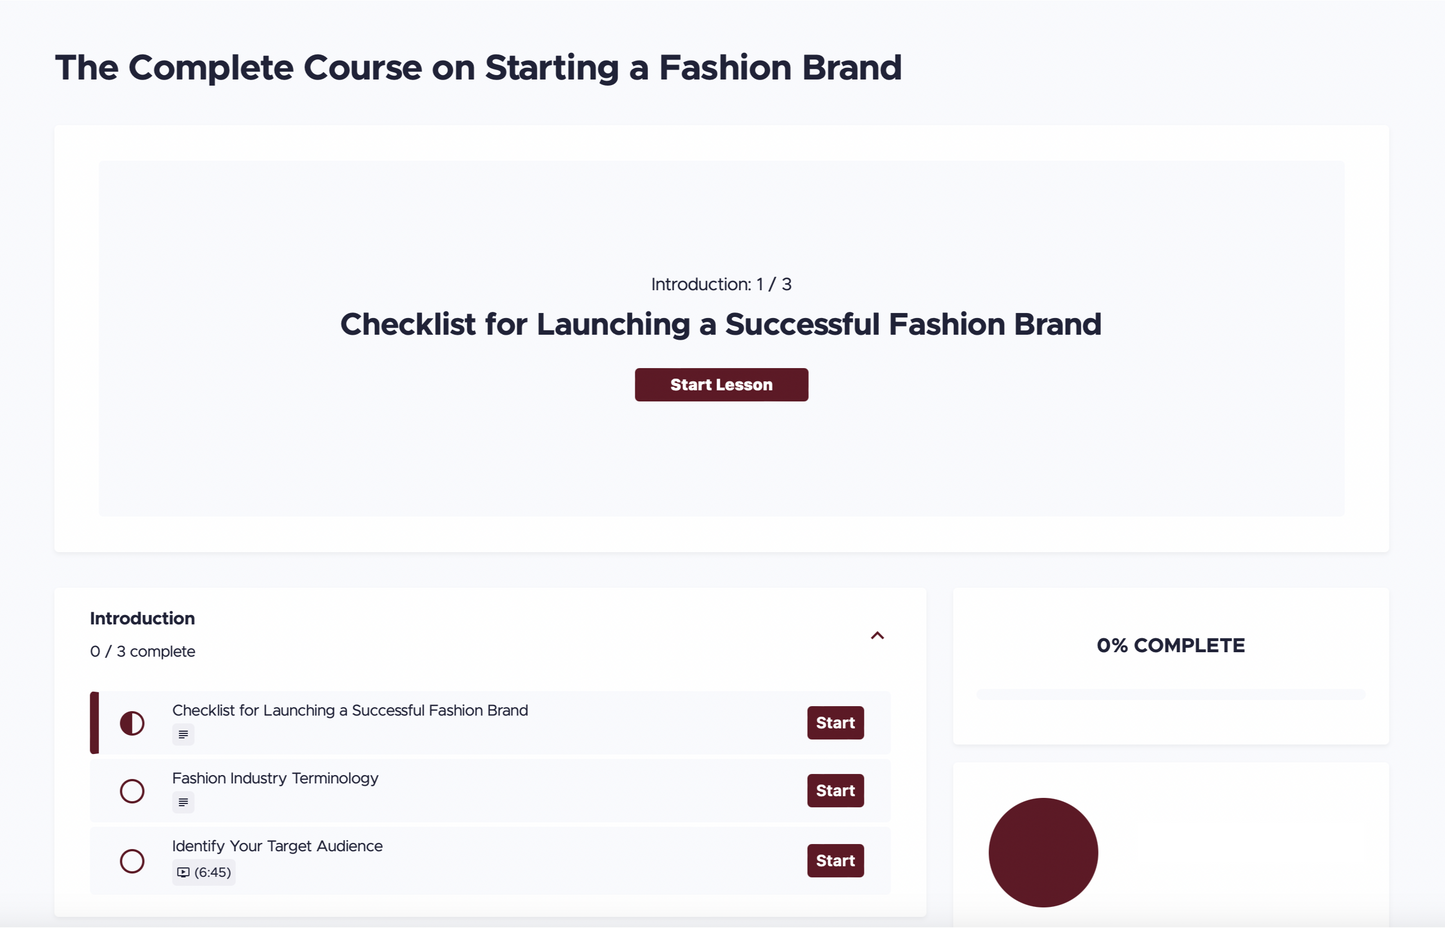This screenshot has height=928, width=1445.
Task: Click the 0% complete progress bar
Action: coord(1170,693)
